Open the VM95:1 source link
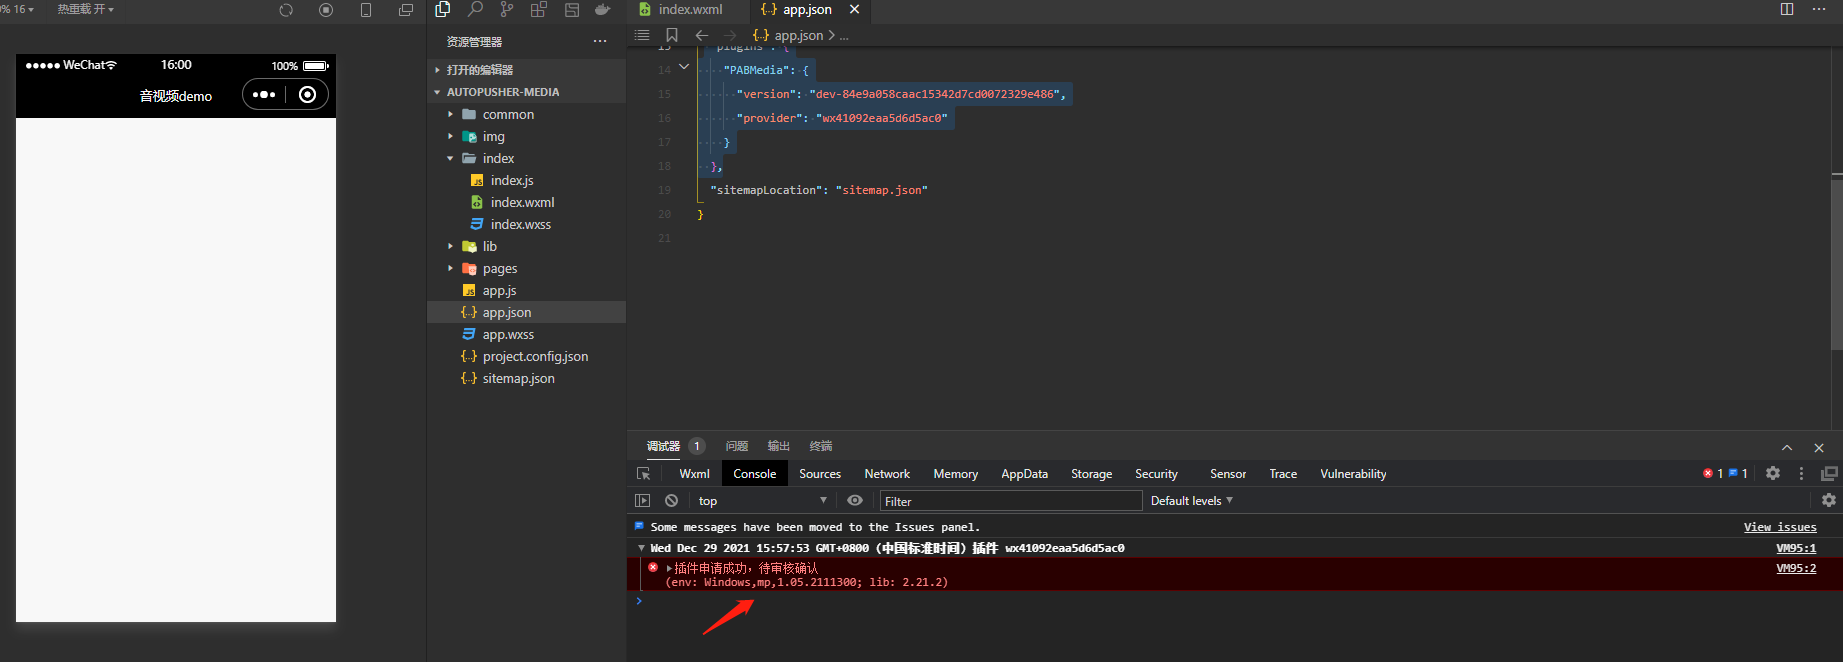 coord(1796,548)
